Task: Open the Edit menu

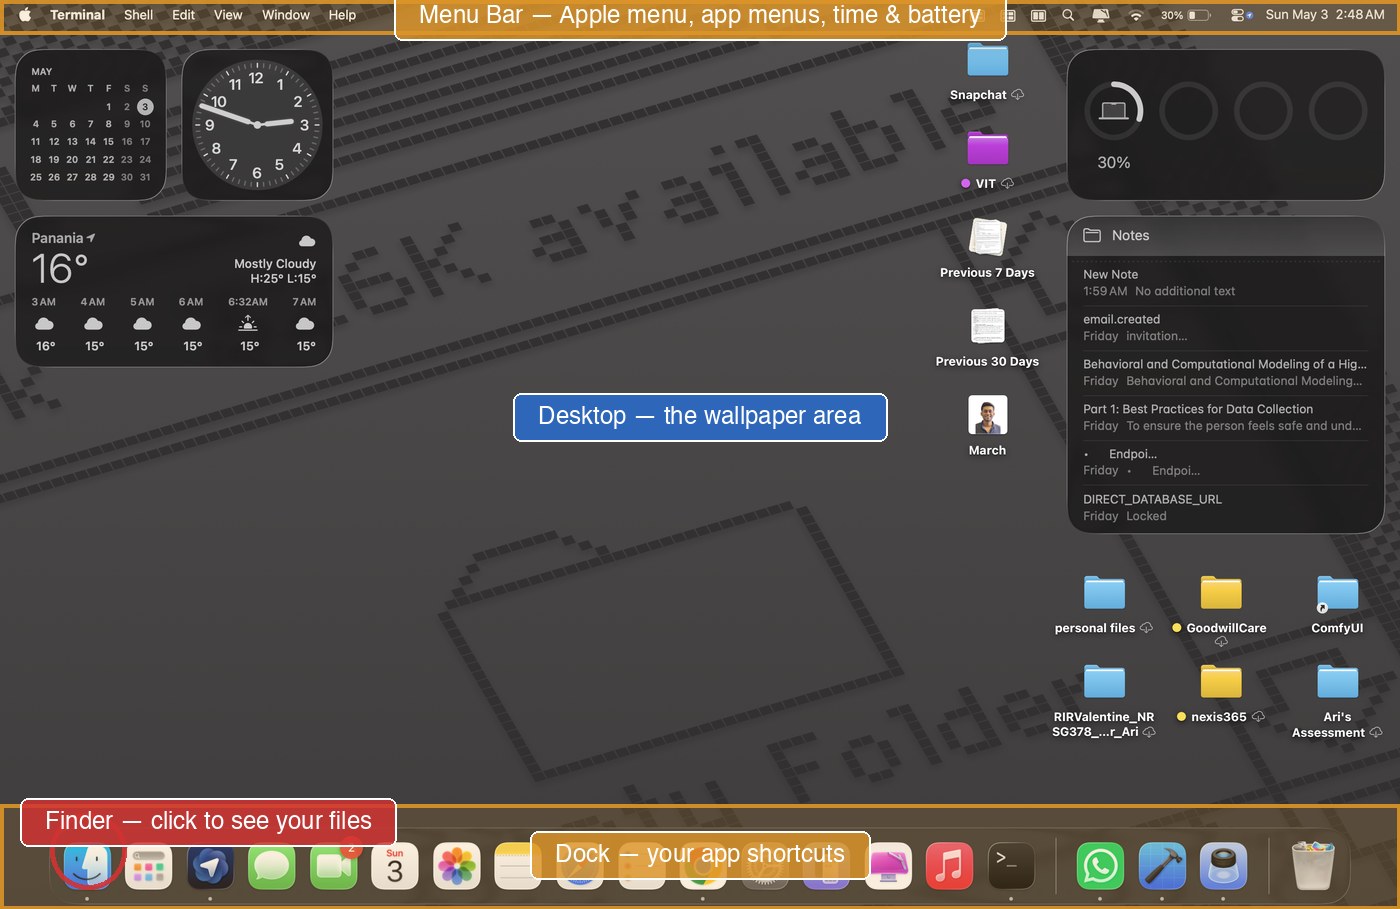Action: coord(183,15)
